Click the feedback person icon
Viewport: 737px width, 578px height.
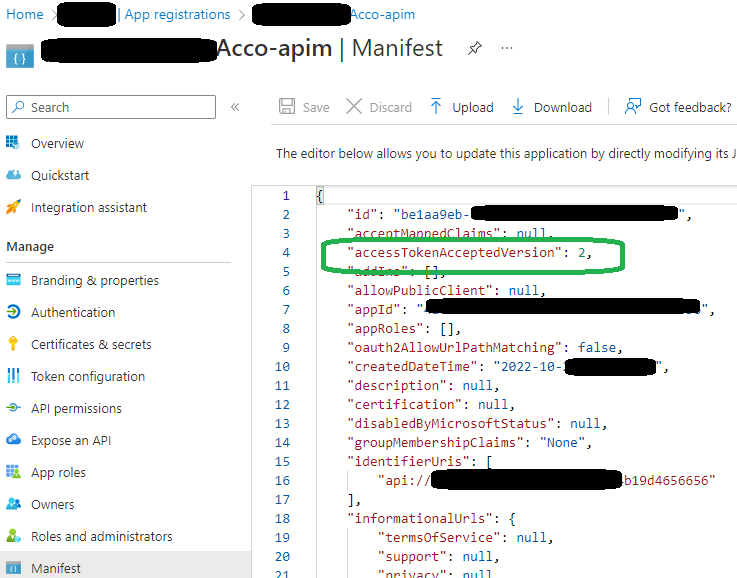[x=633, y=106]
